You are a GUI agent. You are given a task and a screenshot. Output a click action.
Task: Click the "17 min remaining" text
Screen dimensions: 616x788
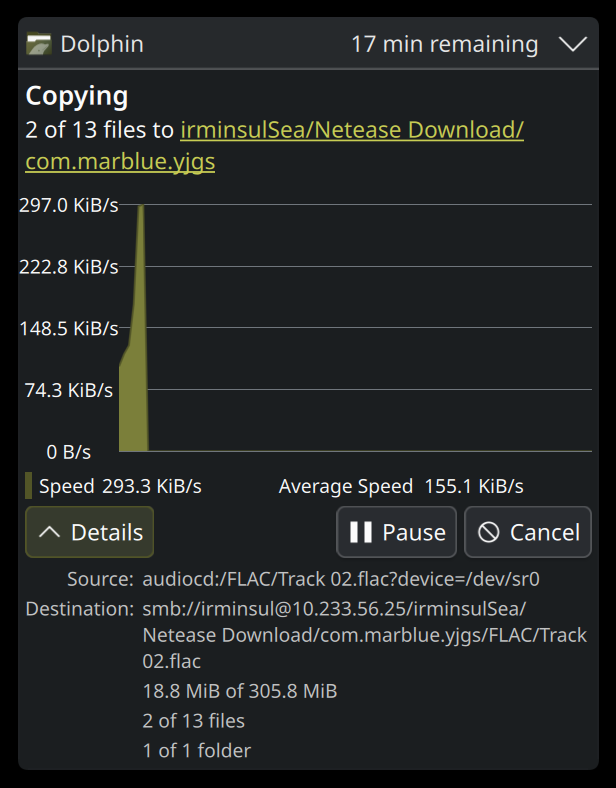(444, 44)
